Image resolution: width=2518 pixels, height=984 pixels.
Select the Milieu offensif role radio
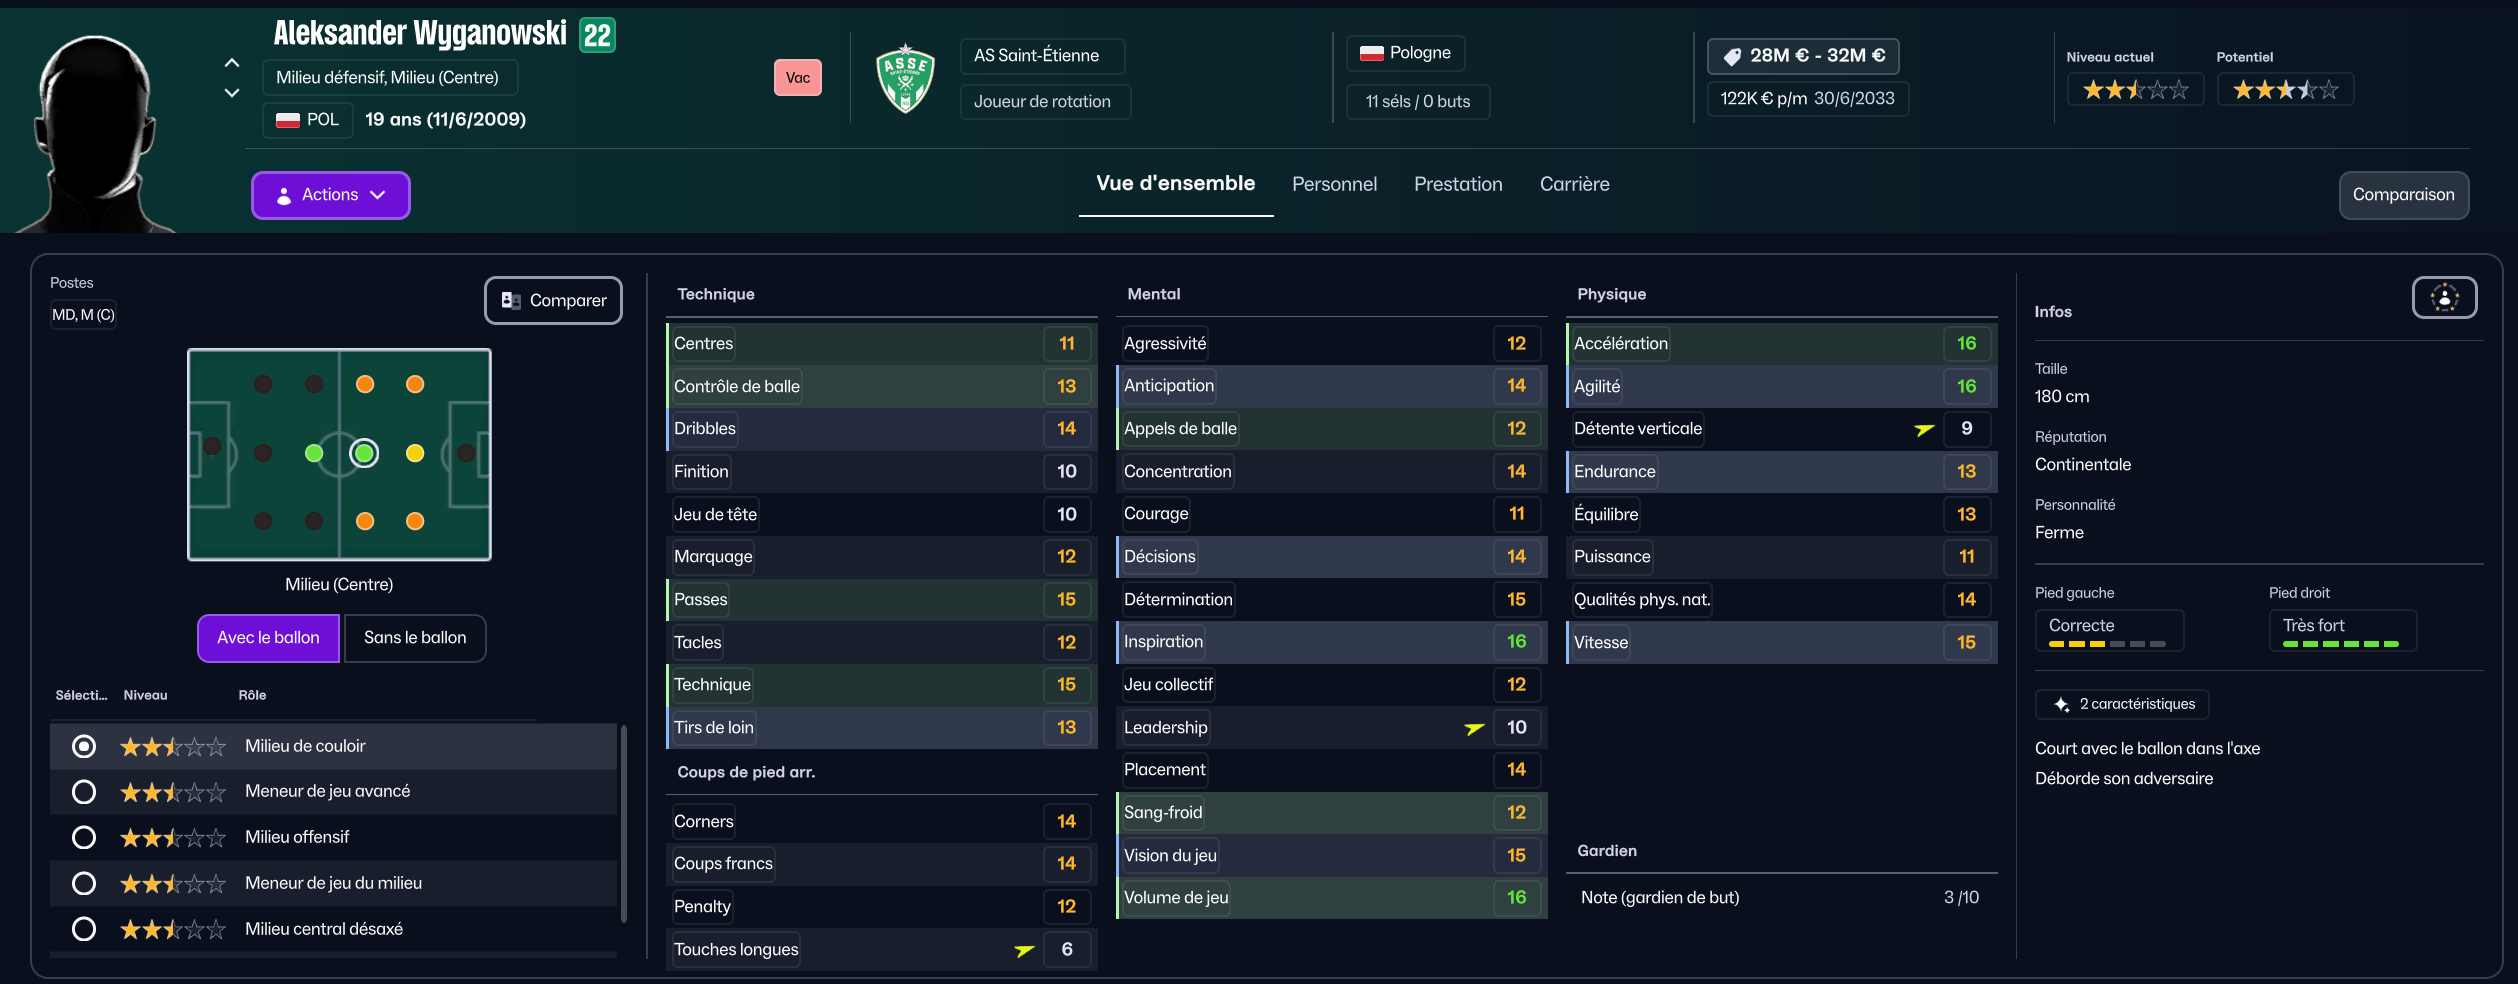click(84, 838)
